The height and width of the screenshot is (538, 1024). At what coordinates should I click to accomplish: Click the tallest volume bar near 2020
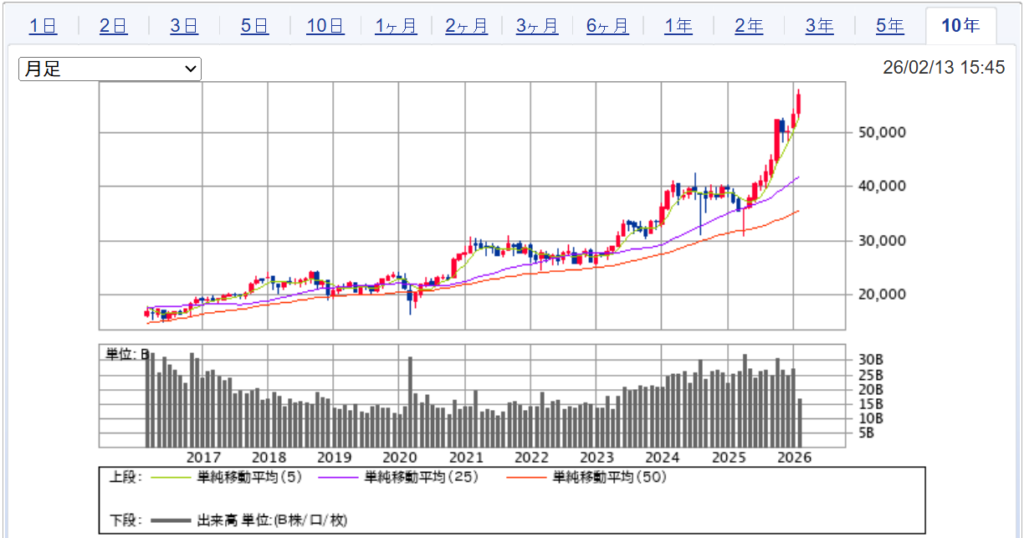point(410,402)
